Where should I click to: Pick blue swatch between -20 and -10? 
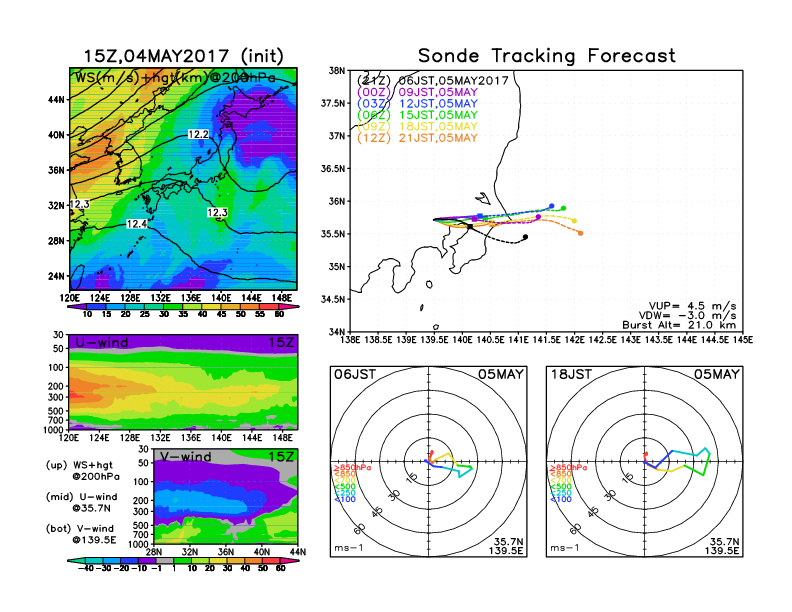tap(129, 560)
